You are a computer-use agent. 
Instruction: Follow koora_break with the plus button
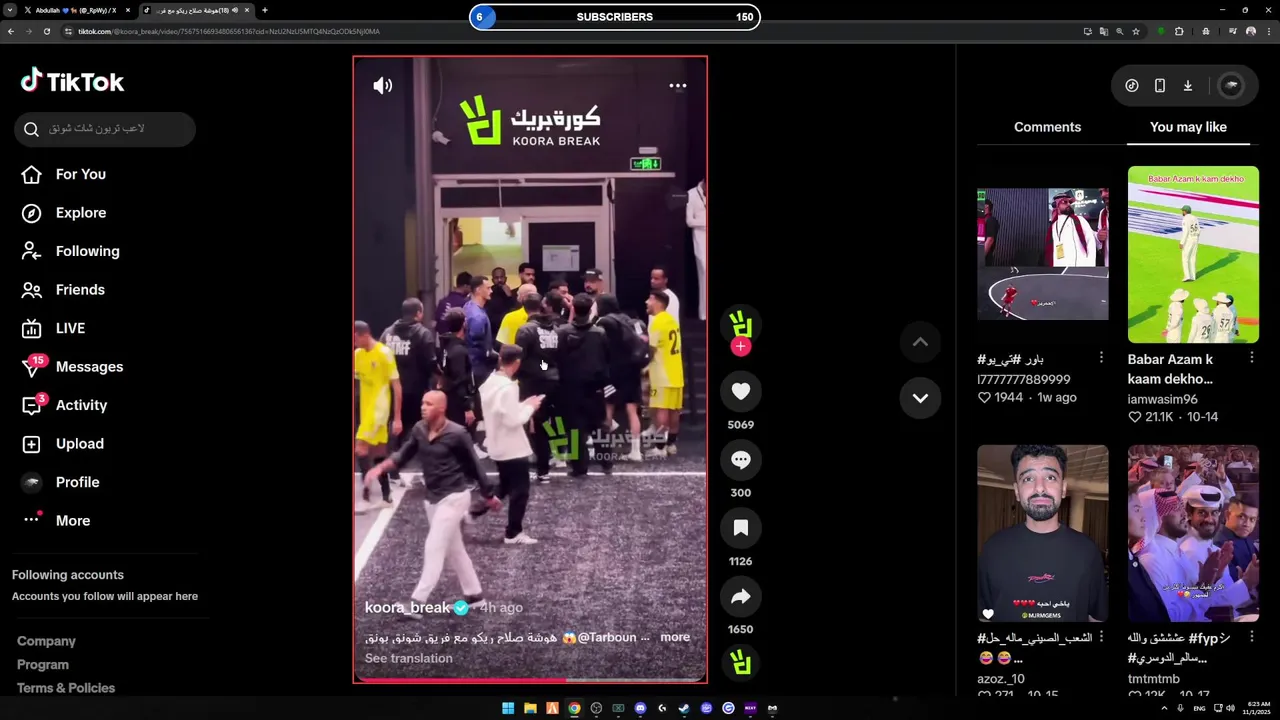740,346
